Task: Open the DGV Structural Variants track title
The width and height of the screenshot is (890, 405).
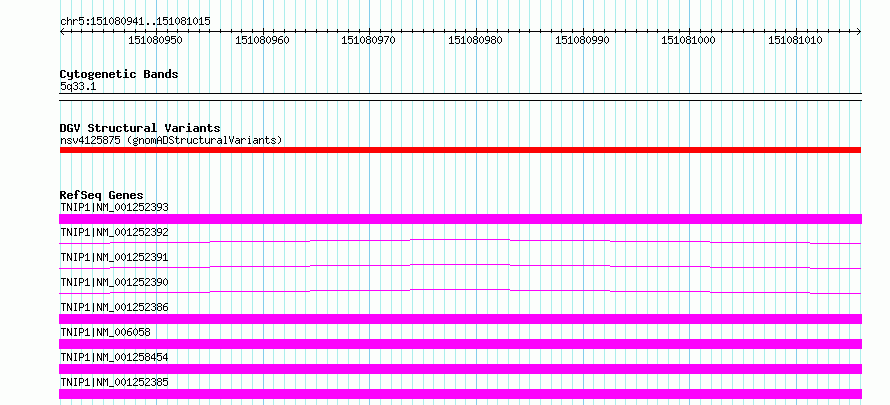Action: pos(140,128)
